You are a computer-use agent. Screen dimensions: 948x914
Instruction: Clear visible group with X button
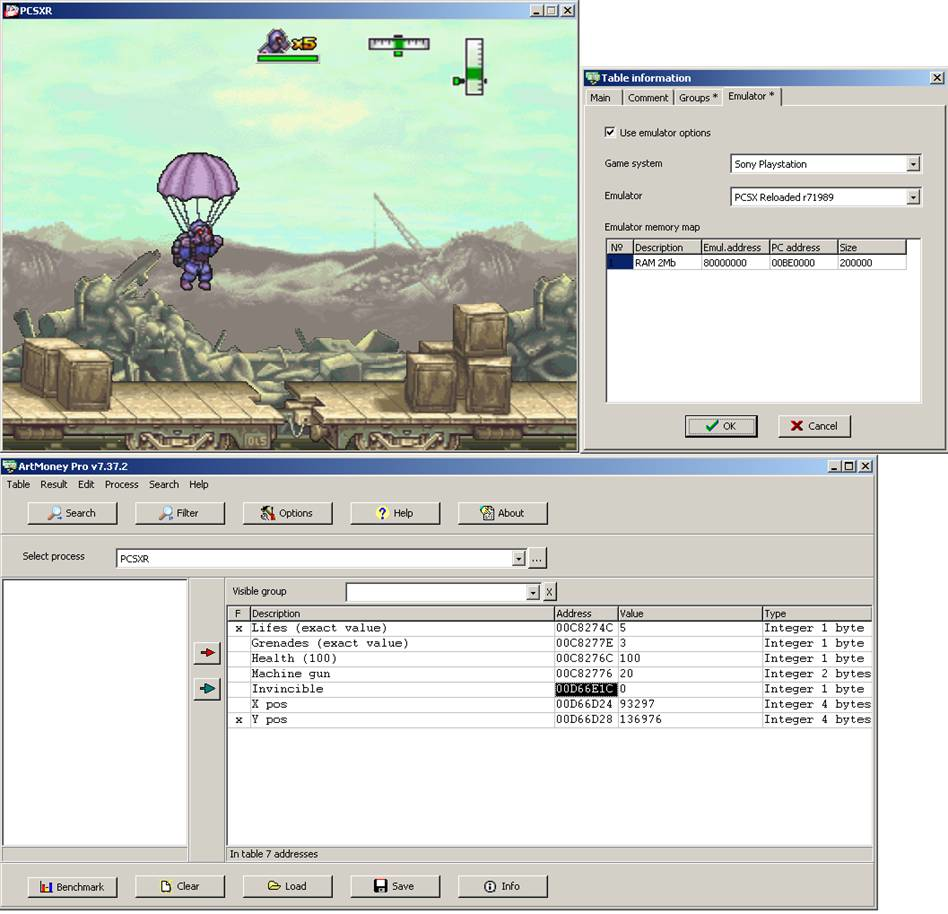pos(549,592)
